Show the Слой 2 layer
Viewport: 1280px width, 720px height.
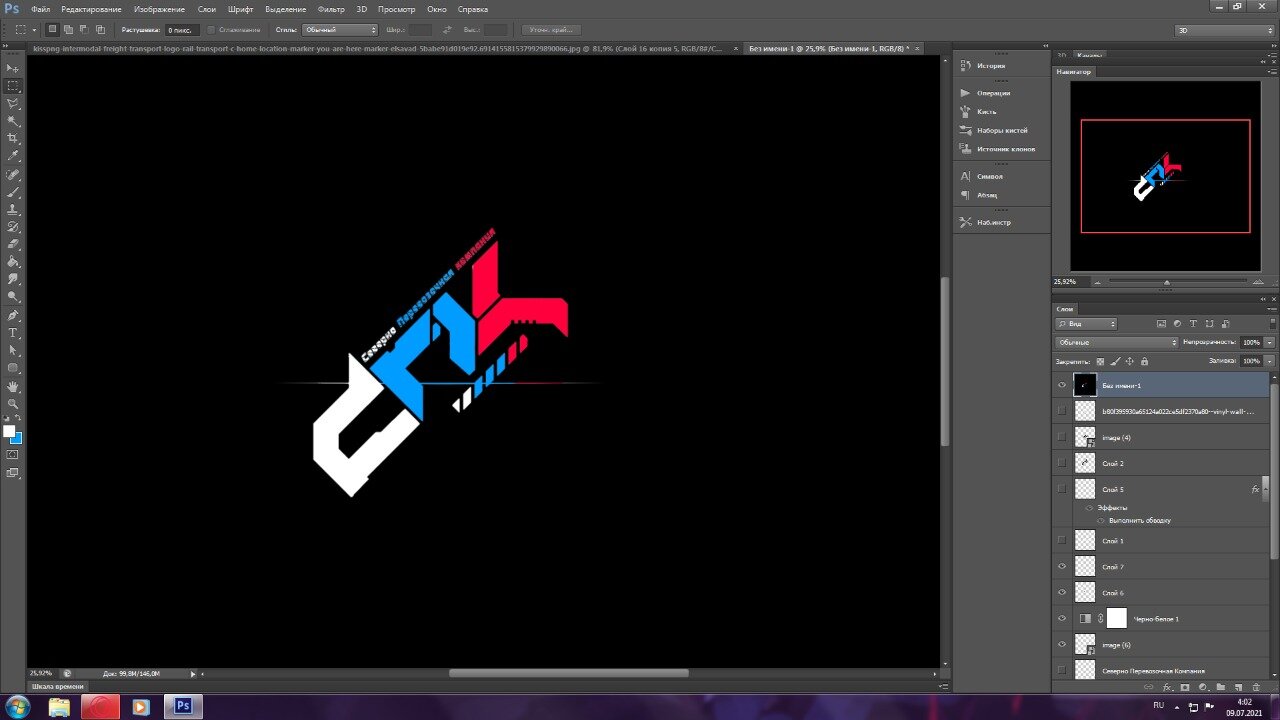(1062, 463)
